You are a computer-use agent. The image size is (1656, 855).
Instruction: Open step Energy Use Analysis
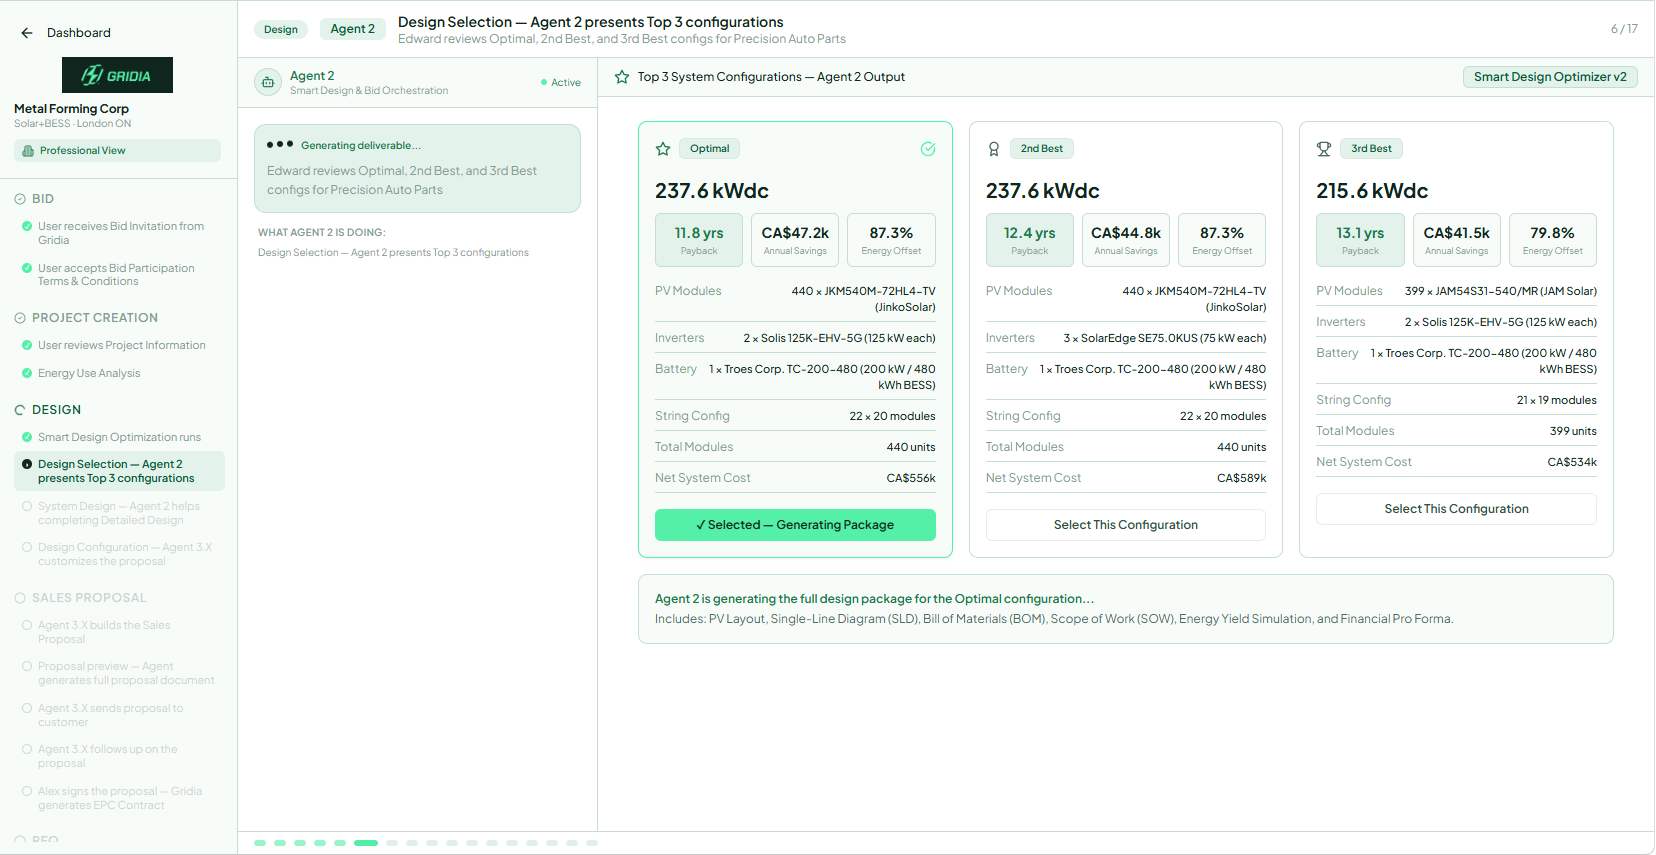click(119, 373)
